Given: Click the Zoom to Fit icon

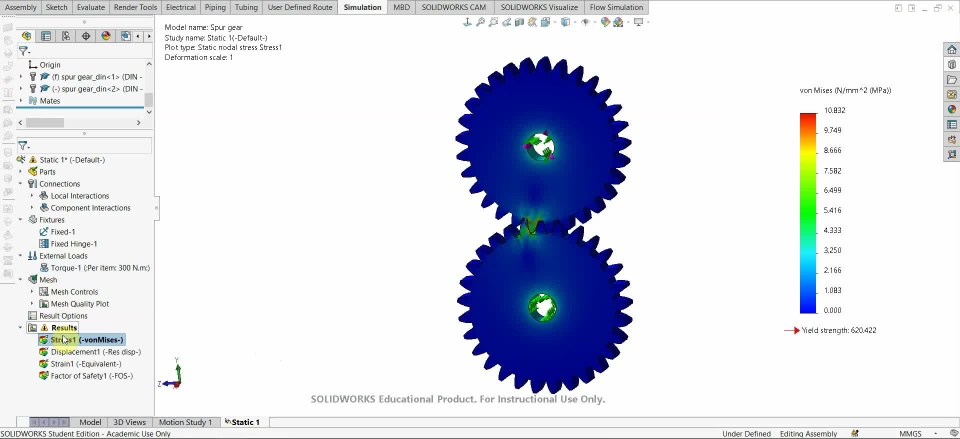Looking at the screenshot, I should [x=480, y=22].
